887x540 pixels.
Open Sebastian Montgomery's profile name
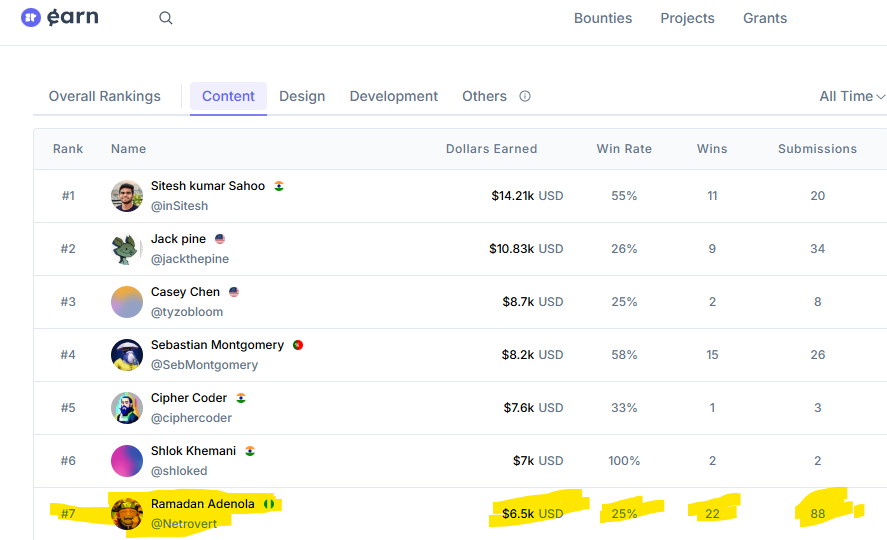coord(217,345)
